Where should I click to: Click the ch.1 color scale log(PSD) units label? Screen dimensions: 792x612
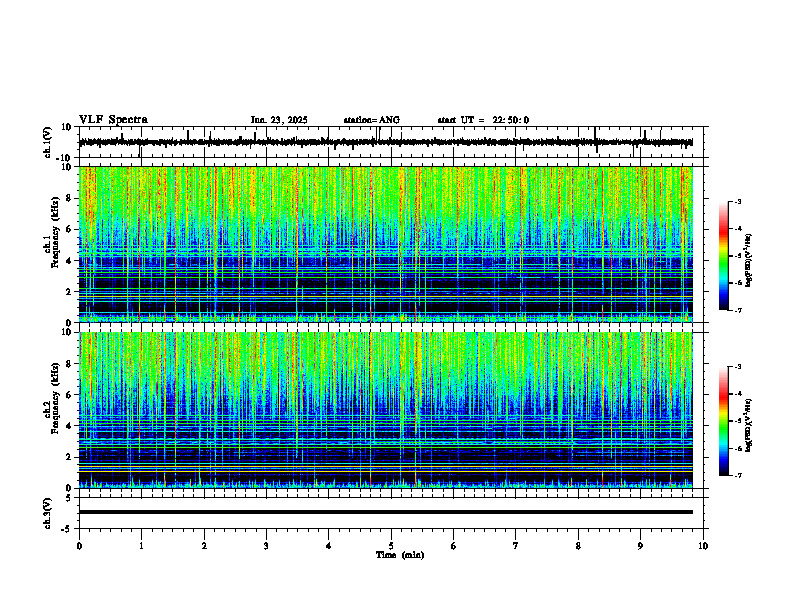749,261
